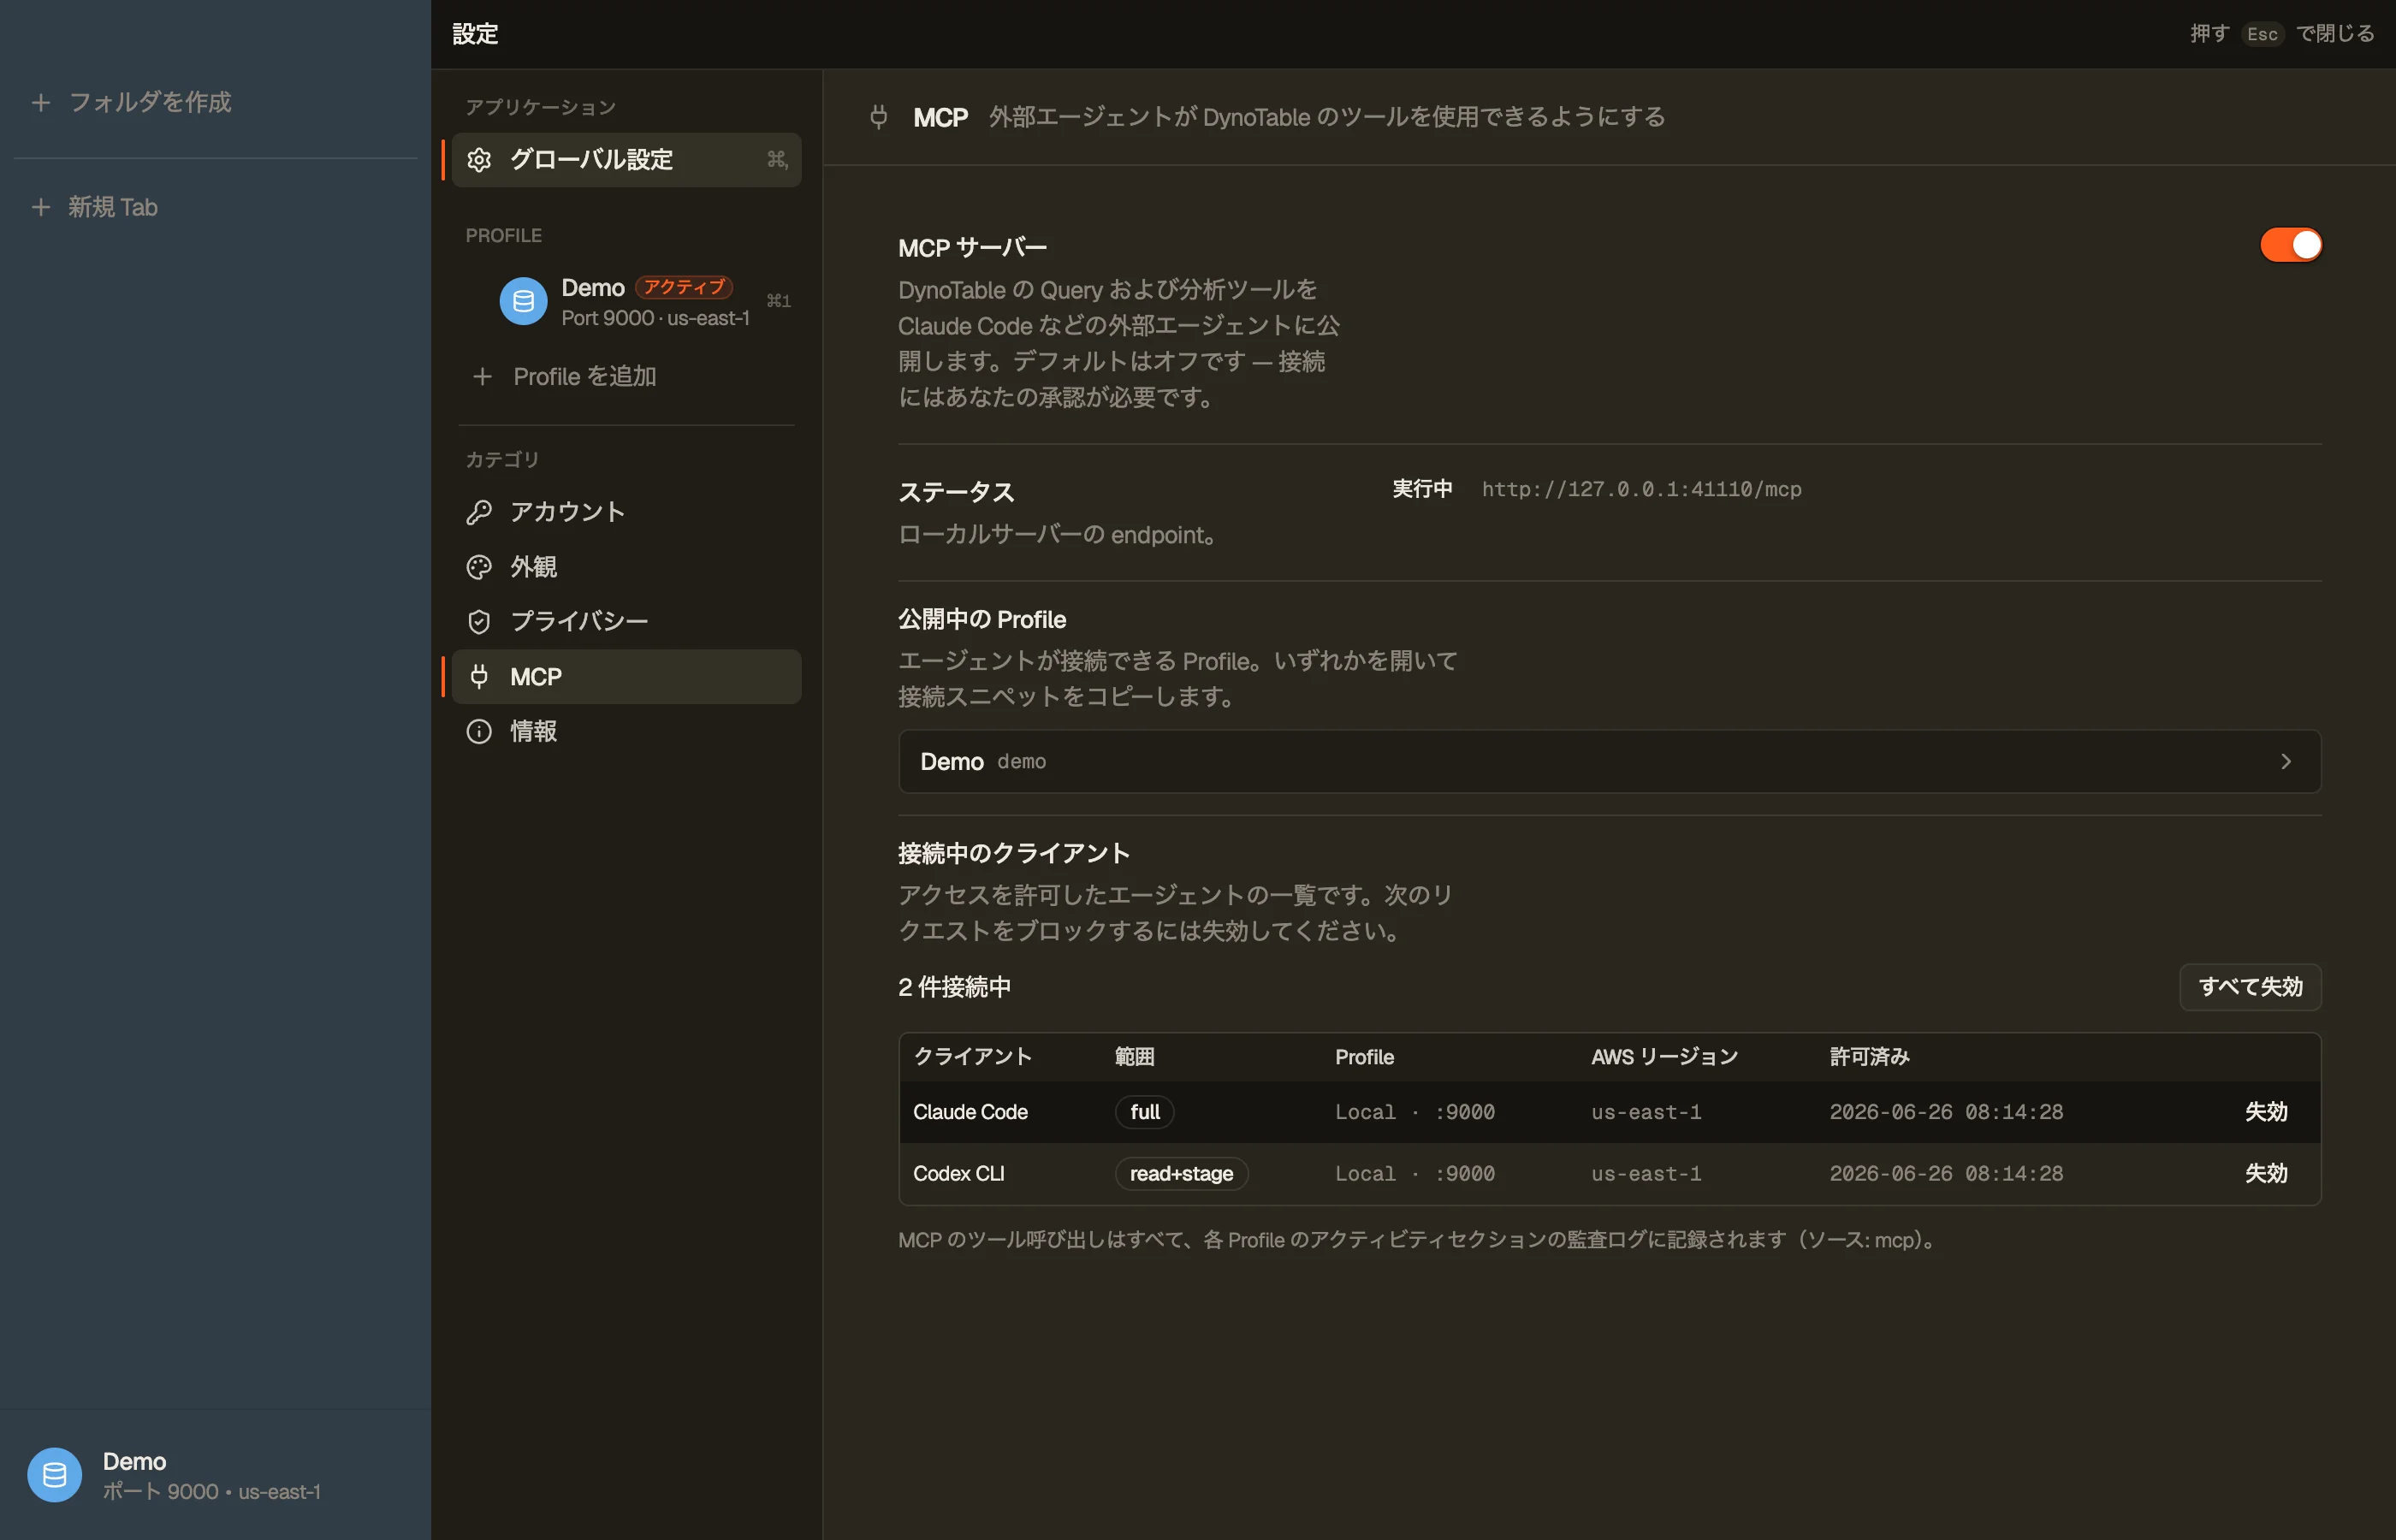The image size is (2396, 1540).
Task: Click Profile を追加
Action: click(584, 377)
